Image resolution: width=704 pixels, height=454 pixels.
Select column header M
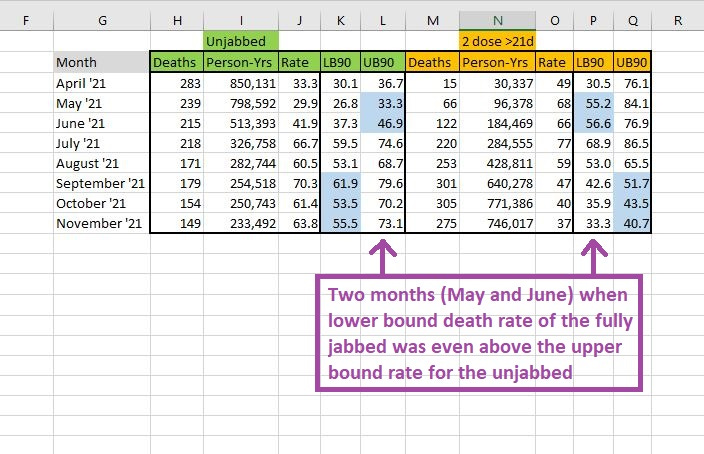(x=432, y=21)
